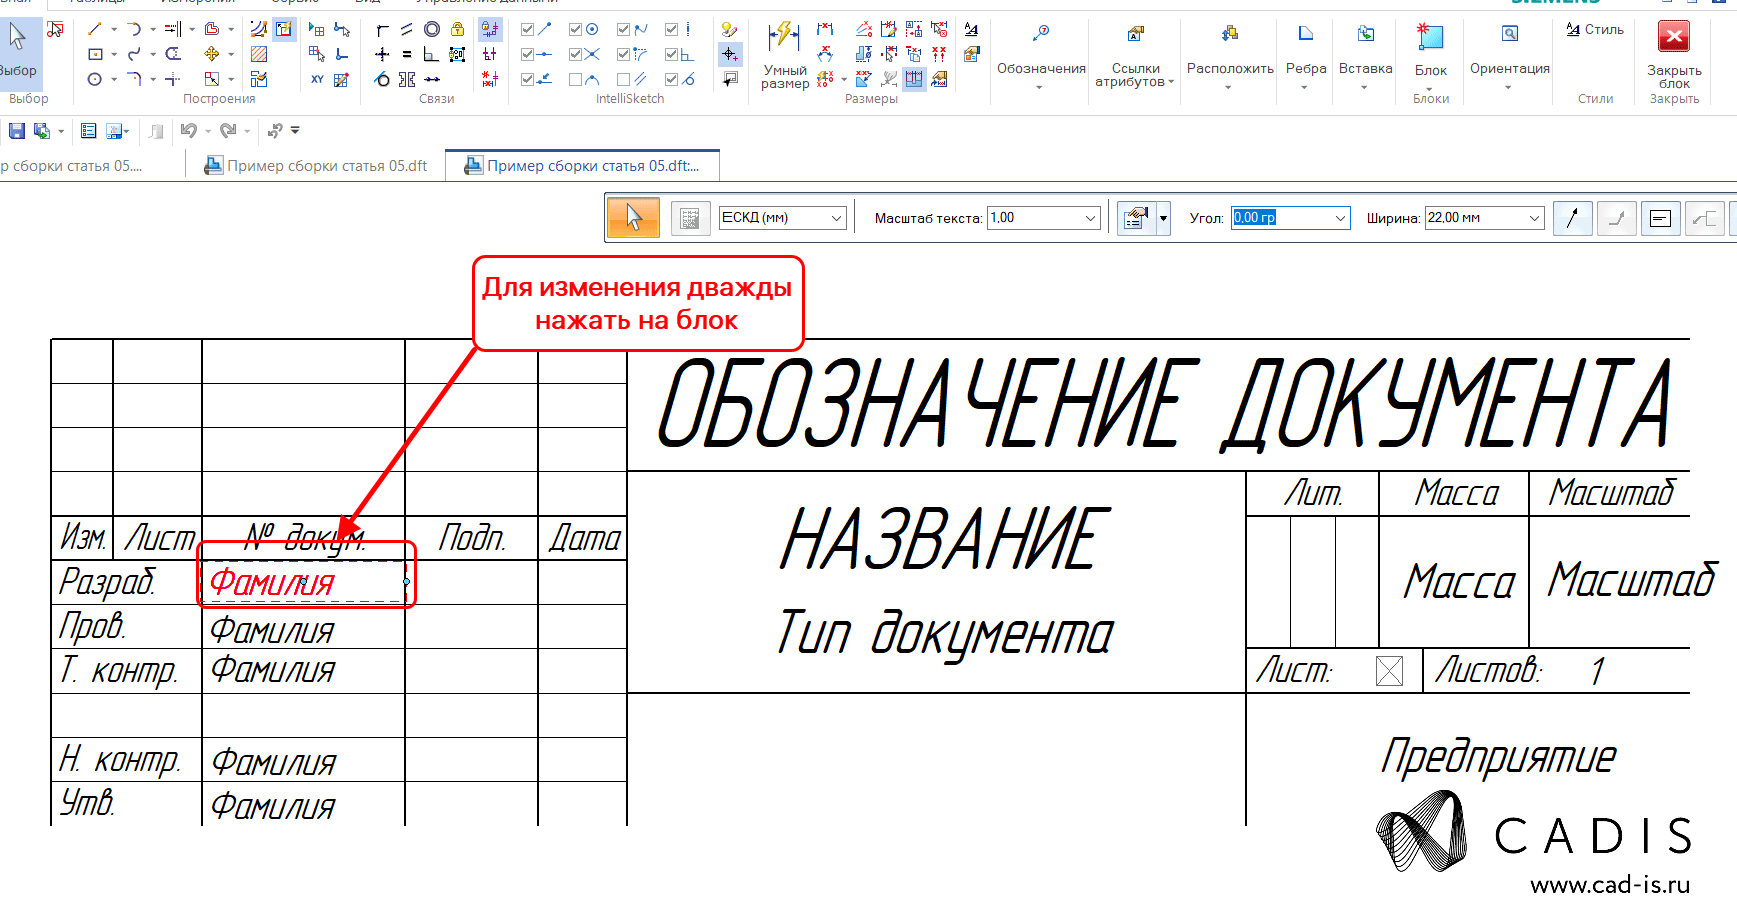Select the red Фамилия block in Разраб. row
Image resolution: width=1737 pixels, height=921 pixels.
point(306,582)
